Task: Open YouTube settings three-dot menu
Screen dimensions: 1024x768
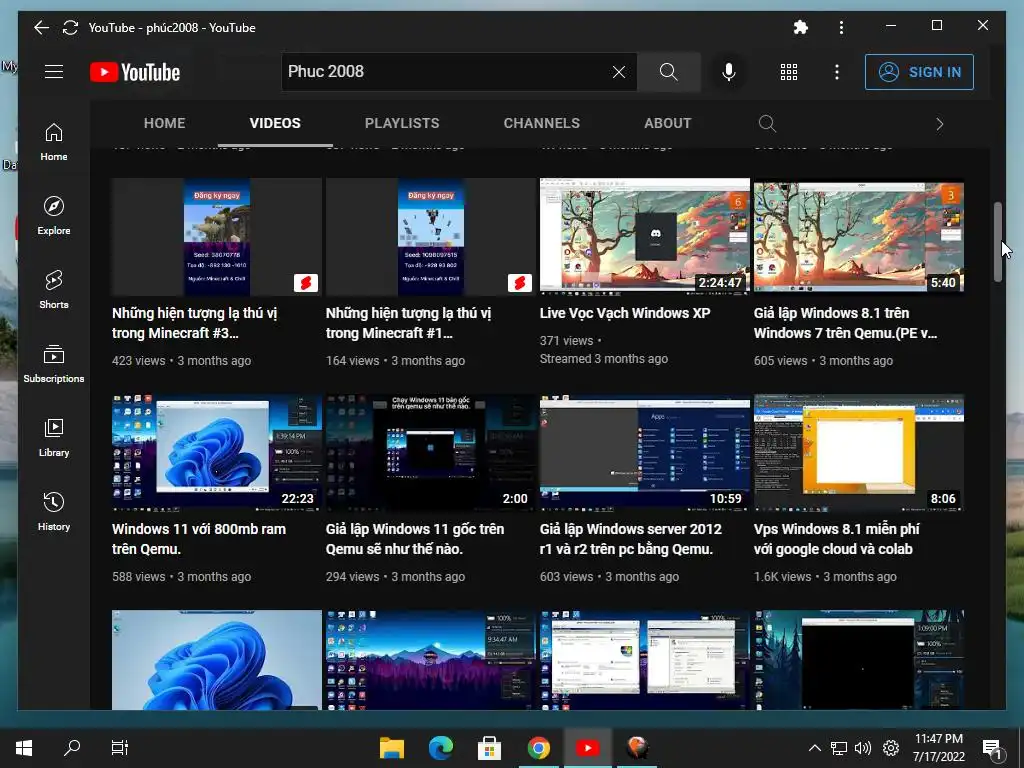Action: [837, 72]
